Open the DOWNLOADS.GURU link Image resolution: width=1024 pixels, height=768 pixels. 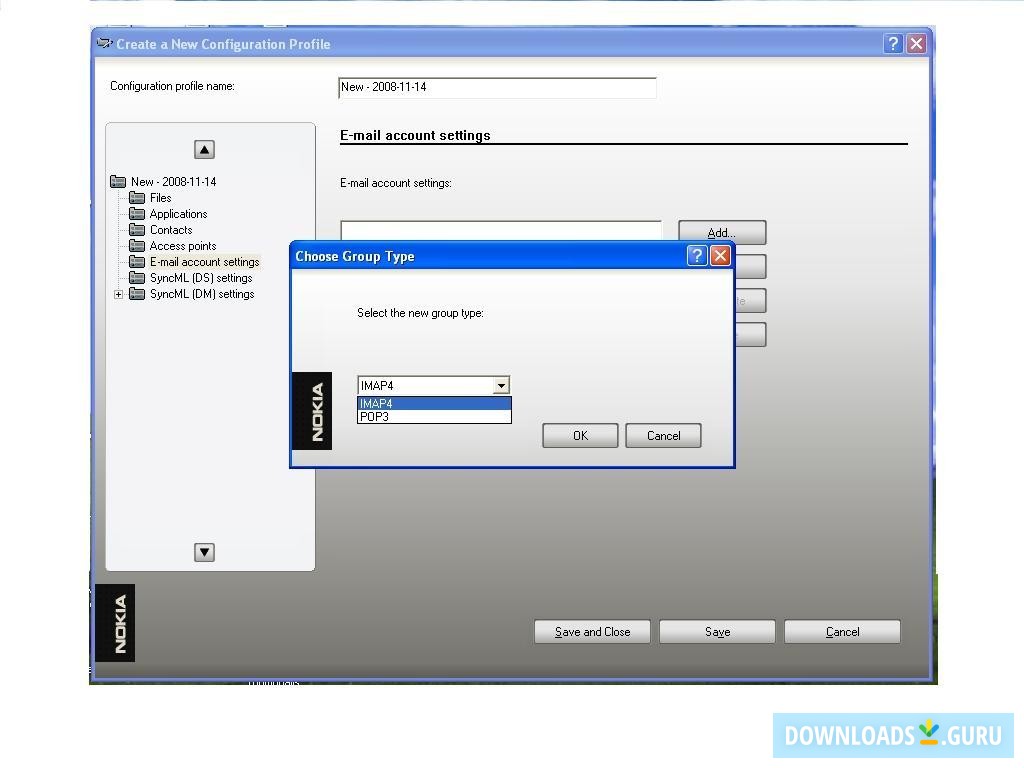point(893,735)
